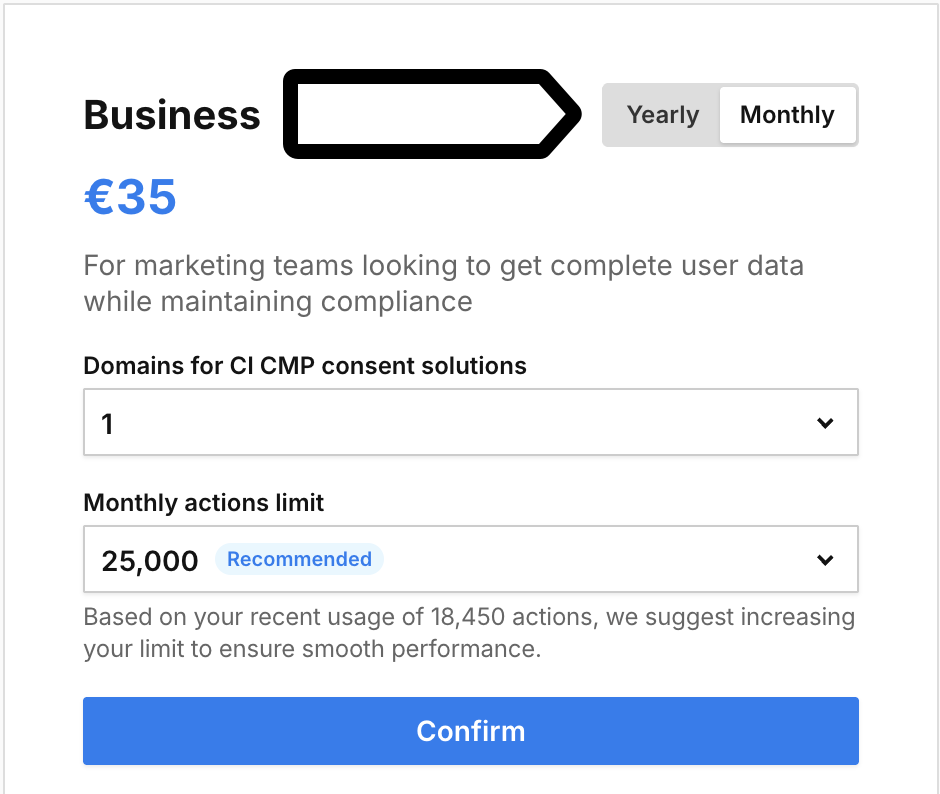The width and height of the screenshot is (940, 794).
Task: Confirm the Business plan selection
Action: tap(470, 731)
